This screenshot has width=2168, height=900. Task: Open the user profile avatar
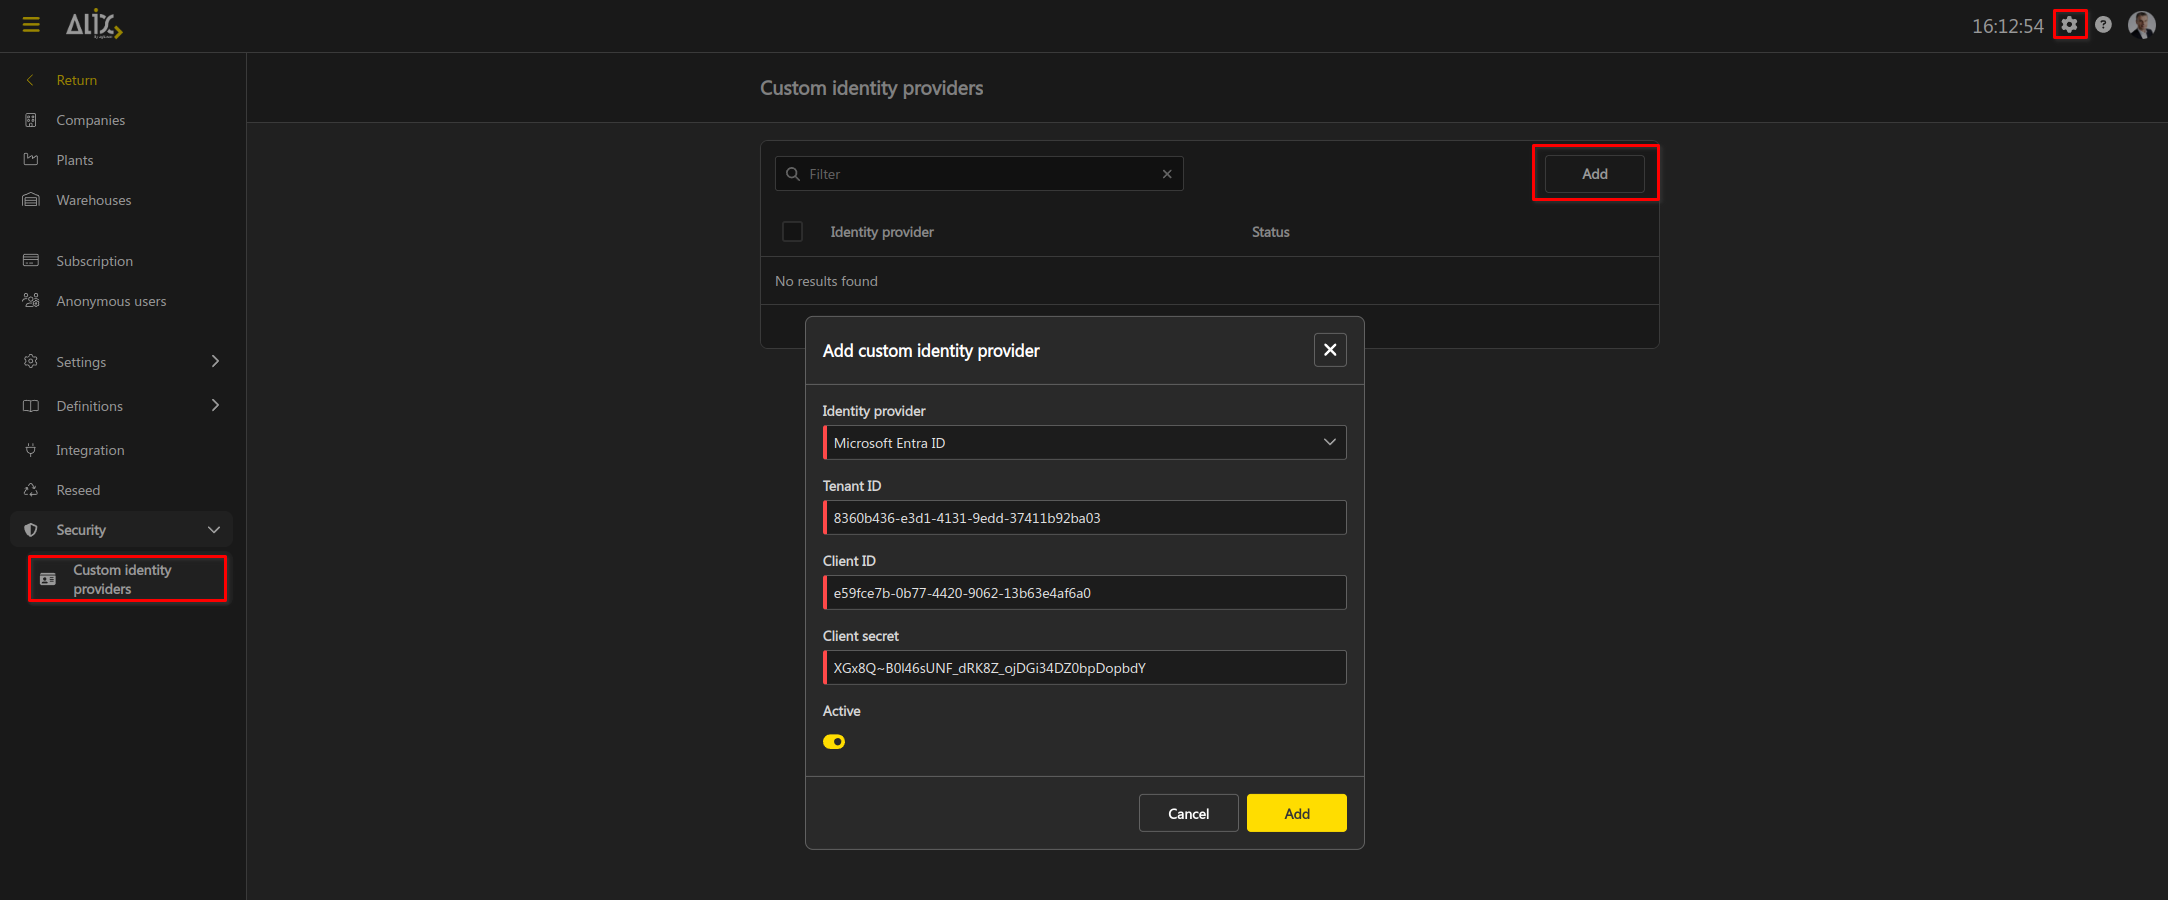pyautogui.click(x=2141, y=25)
